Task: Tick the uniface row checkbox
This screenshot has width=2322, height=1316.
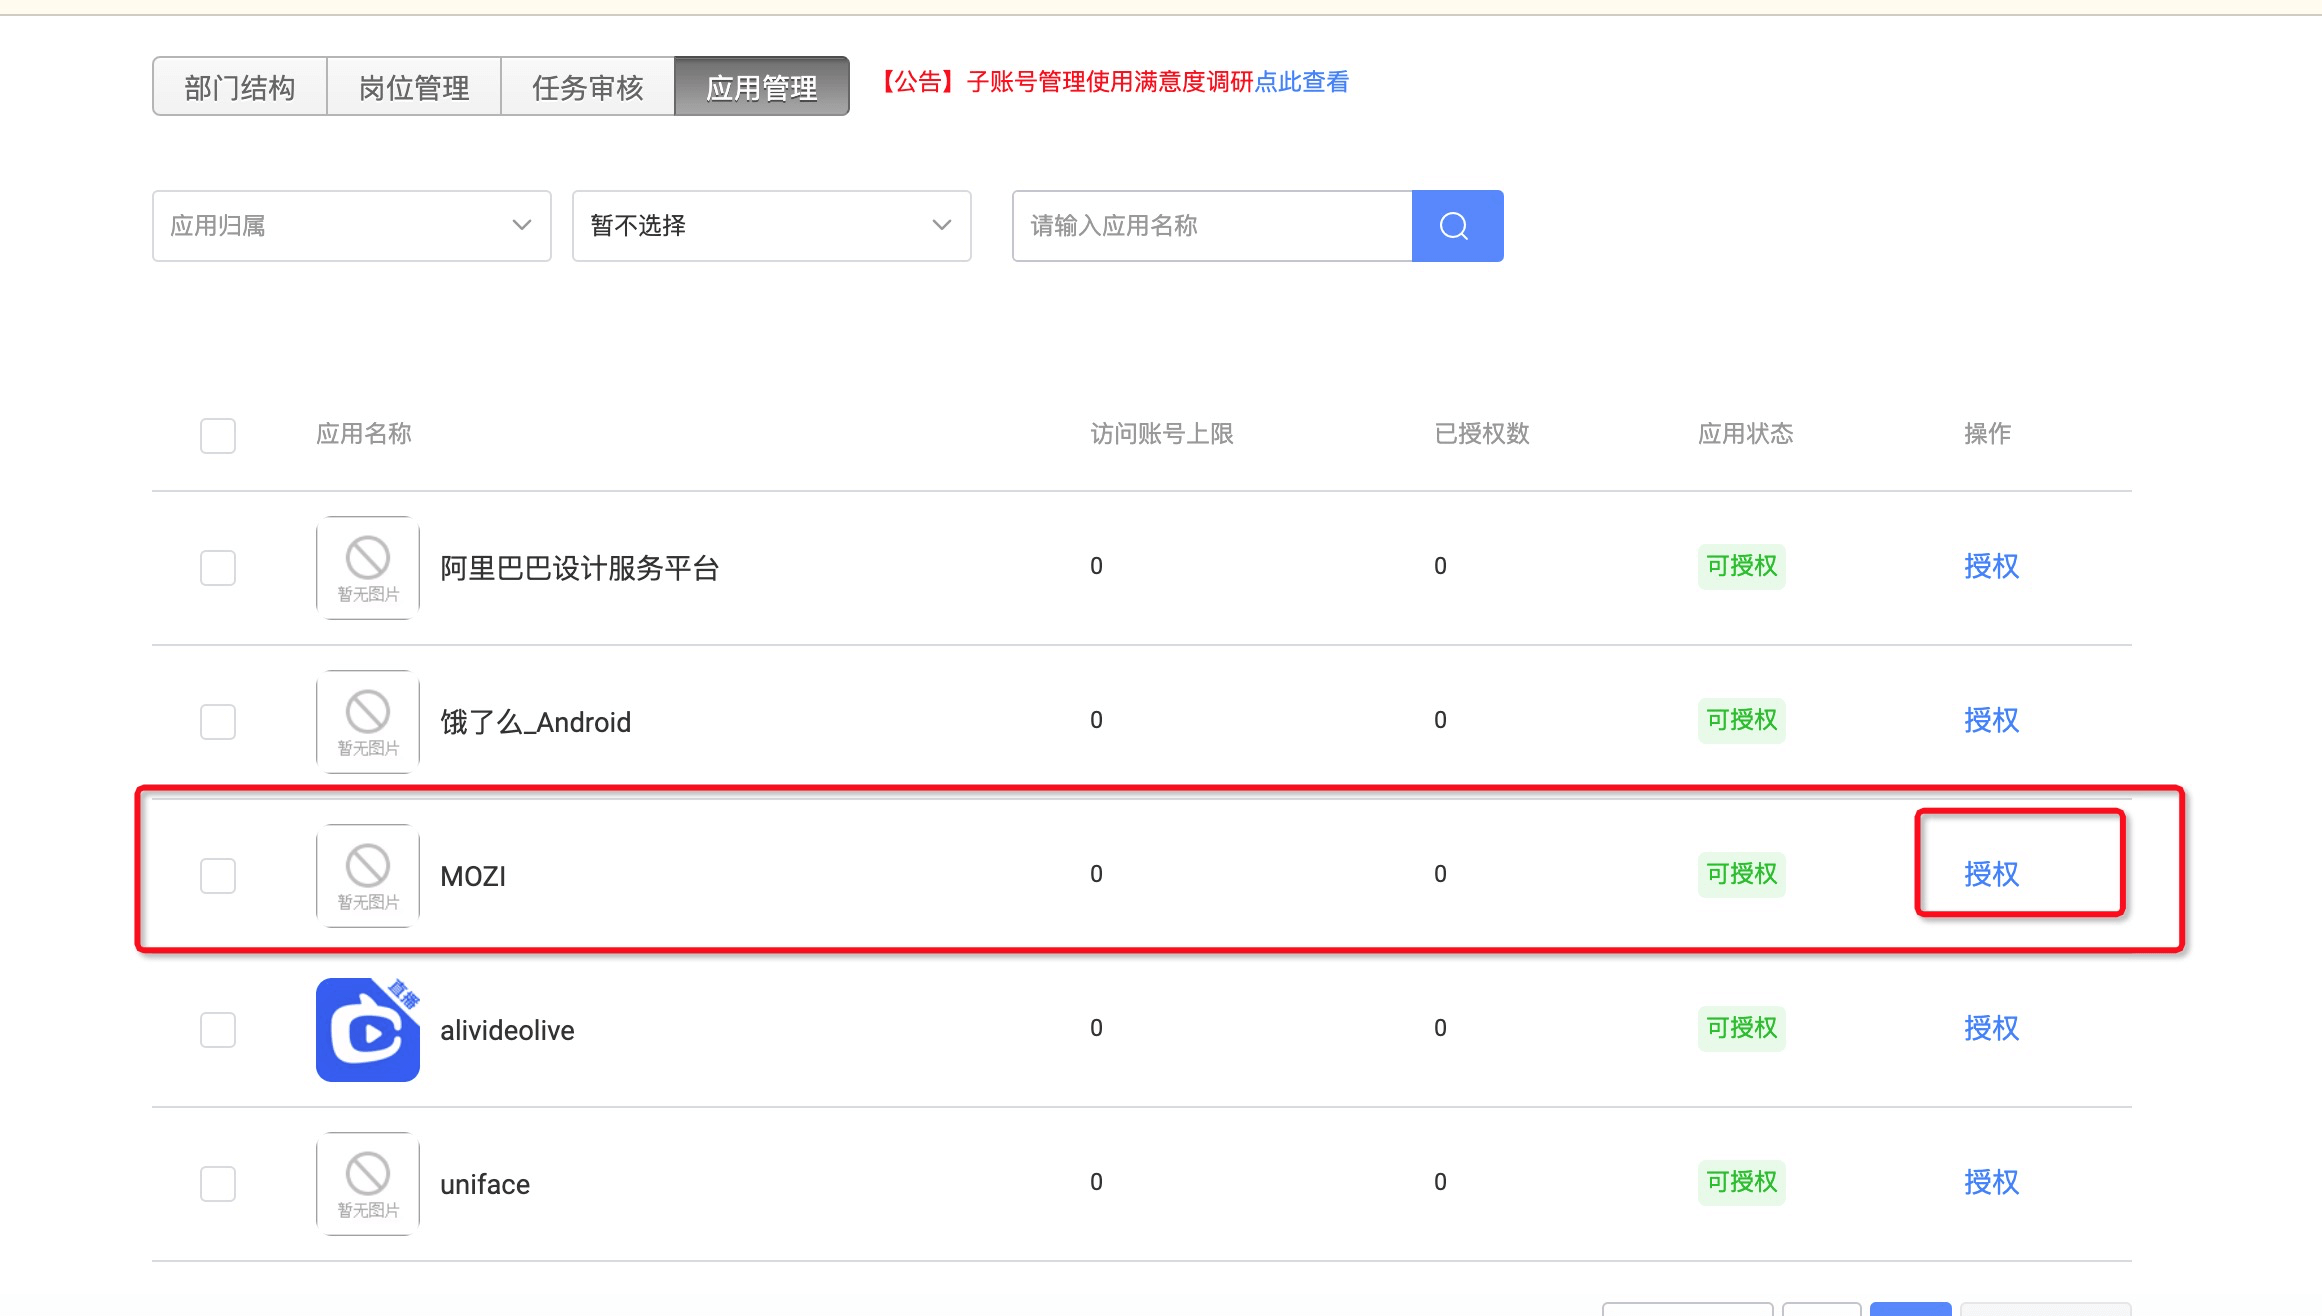Action: (x=218, y=1183)
